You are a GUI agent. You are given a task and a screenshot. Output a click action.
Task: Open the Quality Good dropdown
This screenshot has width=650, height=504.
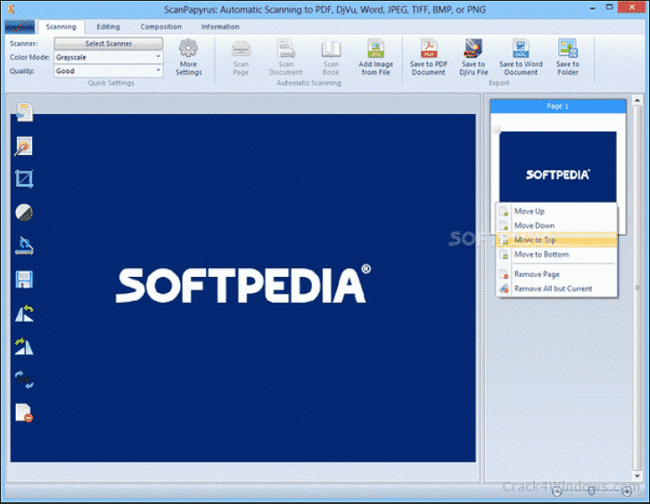click(x=108, y=71)
